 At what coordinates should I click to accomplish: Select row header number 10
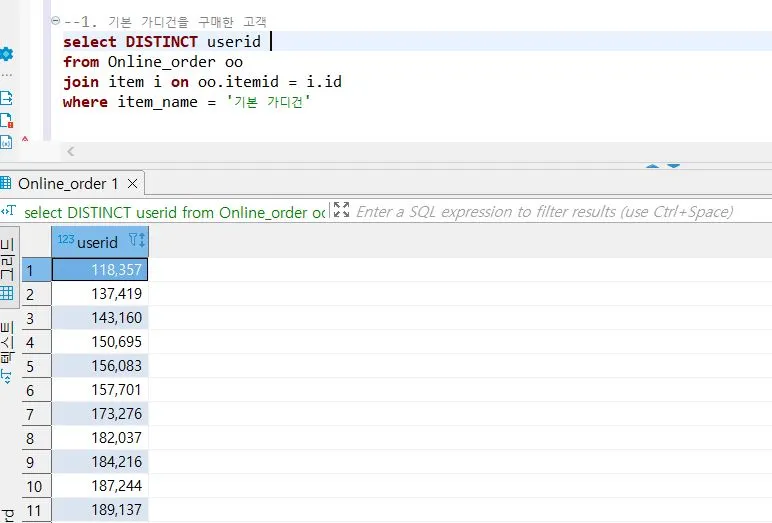click(x=37, y=487)
